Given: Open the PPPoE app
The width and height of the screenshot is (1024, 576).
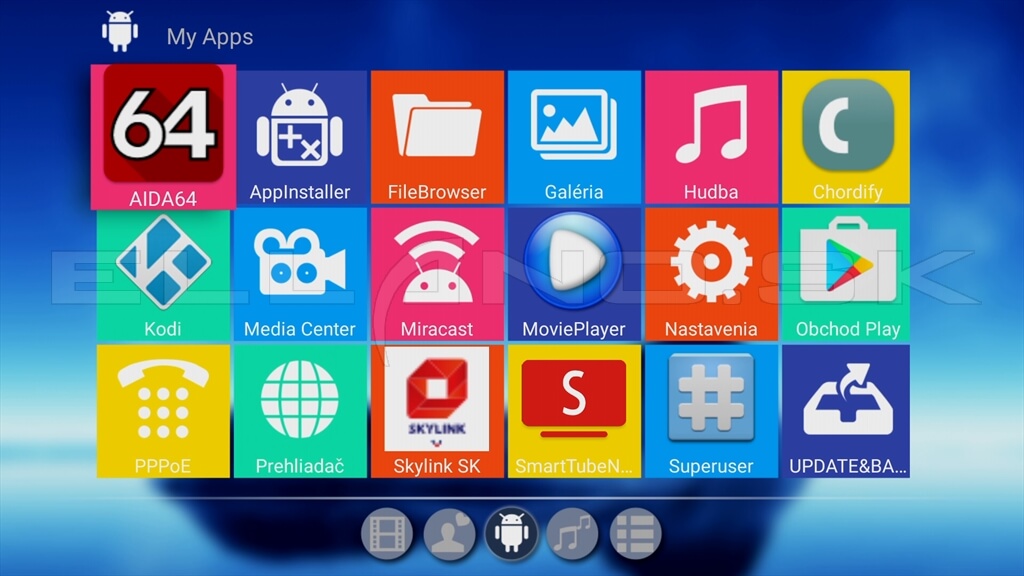Looking at the screenshot, I should coord(163,411).
